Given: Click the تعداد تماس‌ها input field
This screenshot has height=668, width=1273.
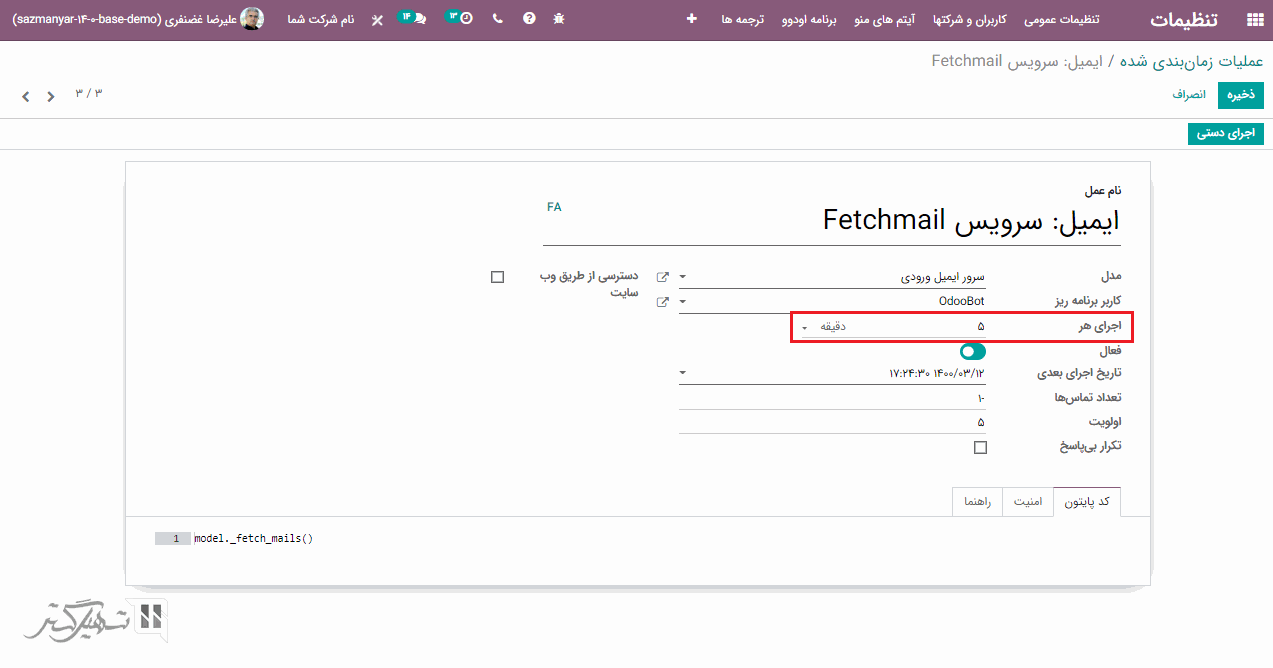Looking at the screenshot, I should [832, 398].
